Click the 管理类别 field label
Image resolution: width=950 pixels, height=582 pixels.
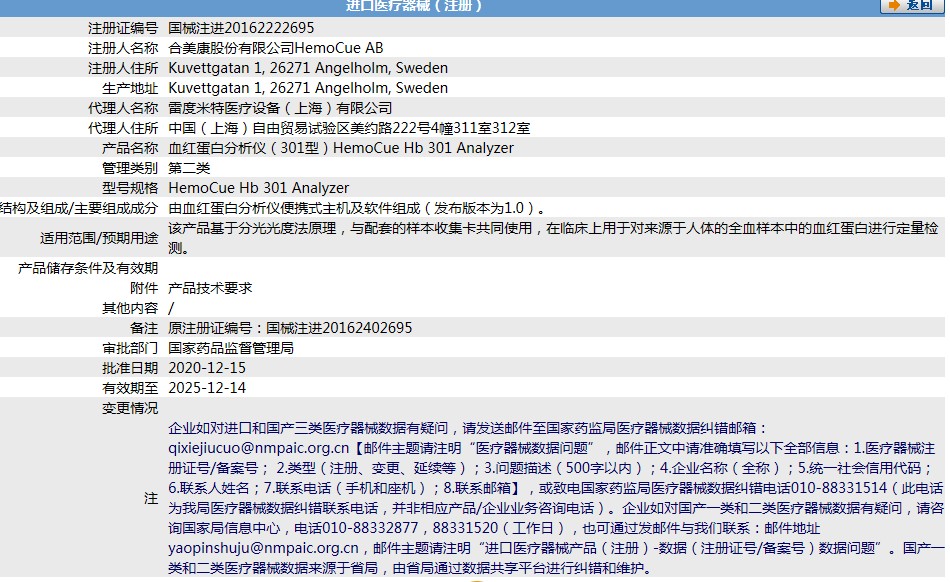[x=130, y=168]
